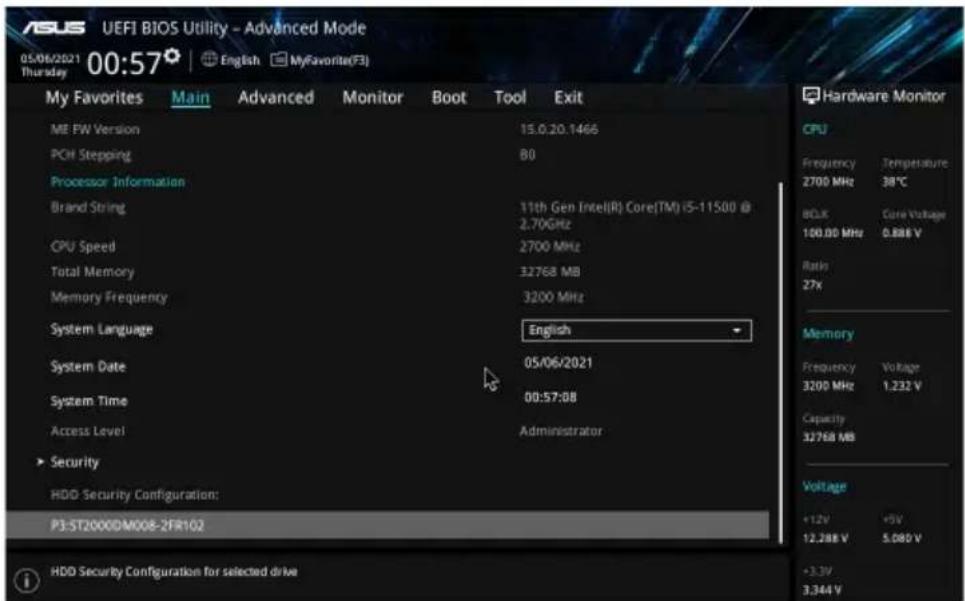Click the +12V 12.288 V reading
965x601 pixels.
tap(825, 538)
